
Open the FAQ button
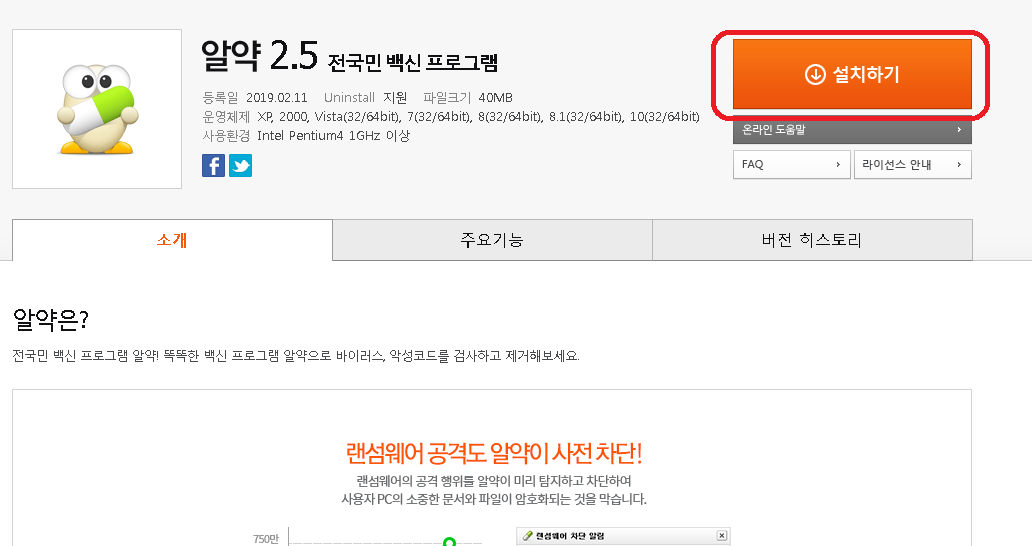[x=792, y=164]
